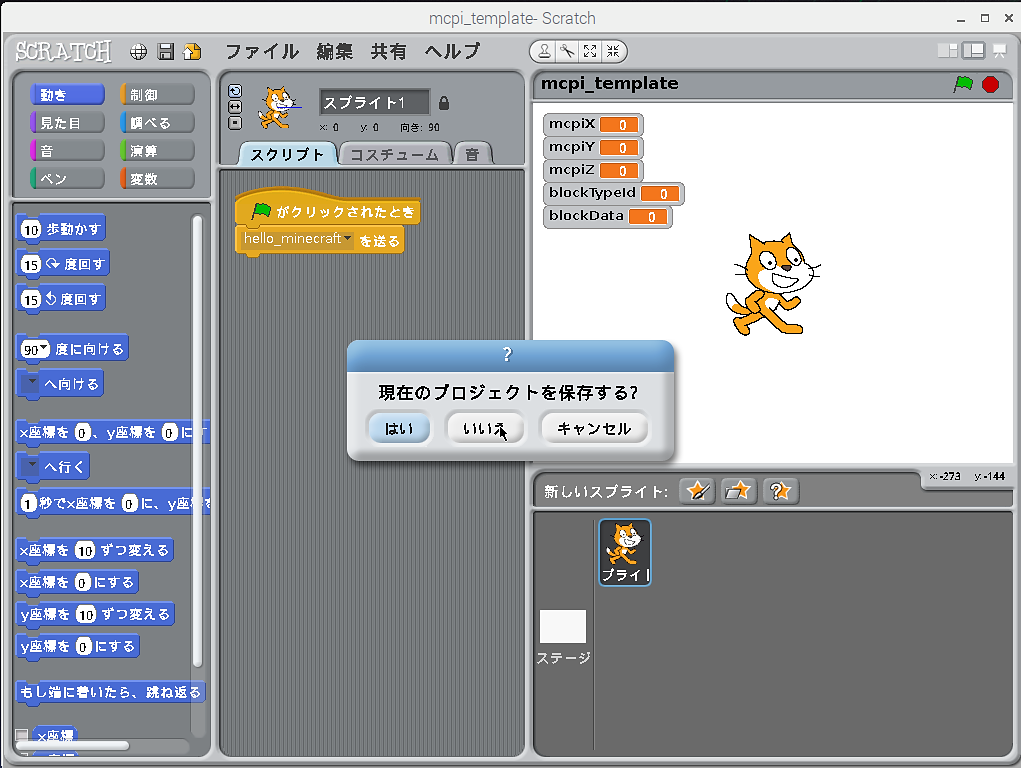Click the globe language icon
The width and height of the screenshot is (1021, 768).
click(x=138, y=51)
